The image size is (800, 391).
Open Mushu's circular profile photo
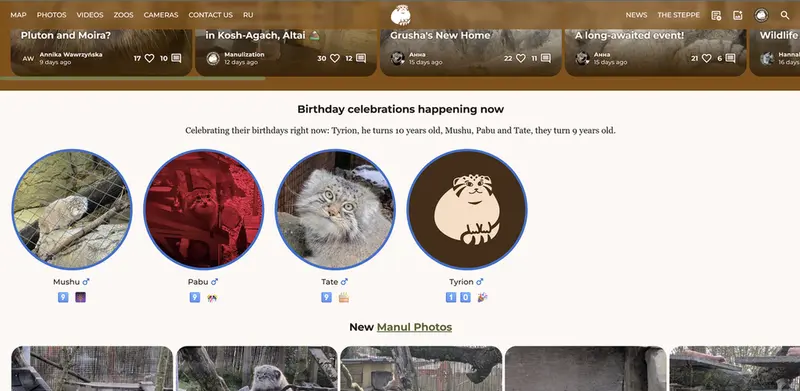[72, 209]
